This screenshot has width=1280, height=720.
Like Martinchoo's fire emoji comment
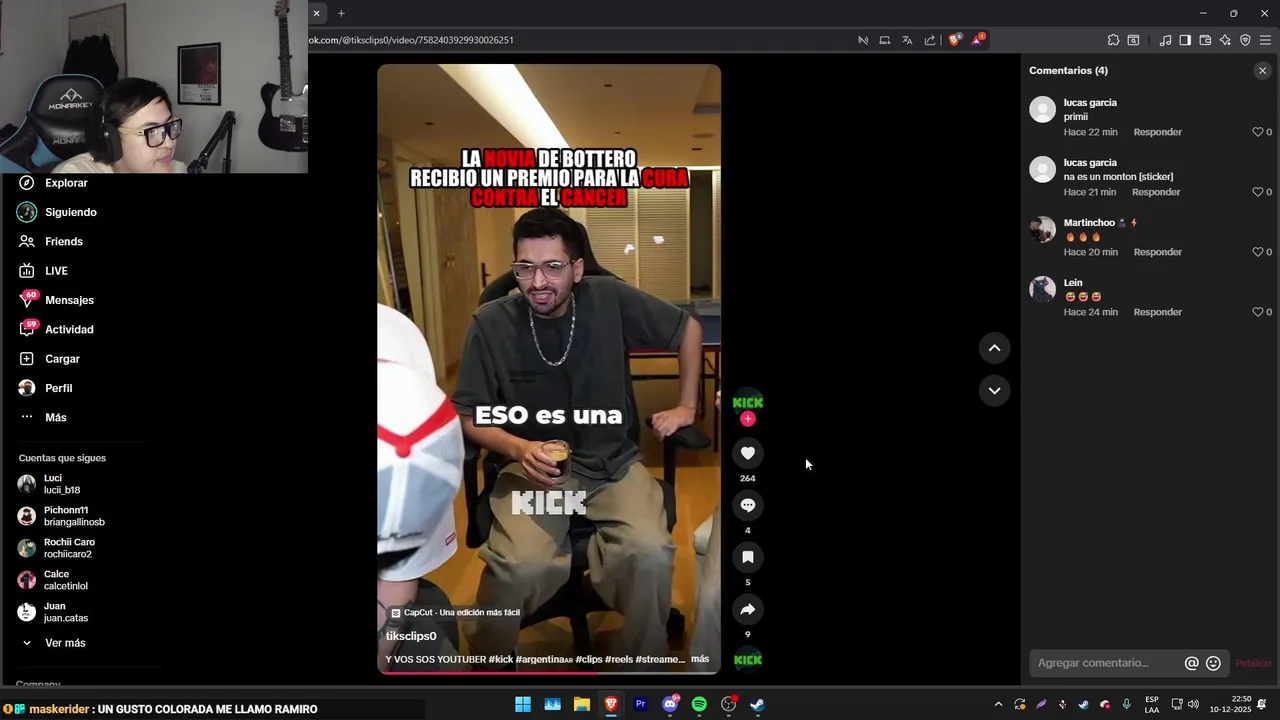[1258, 252]
